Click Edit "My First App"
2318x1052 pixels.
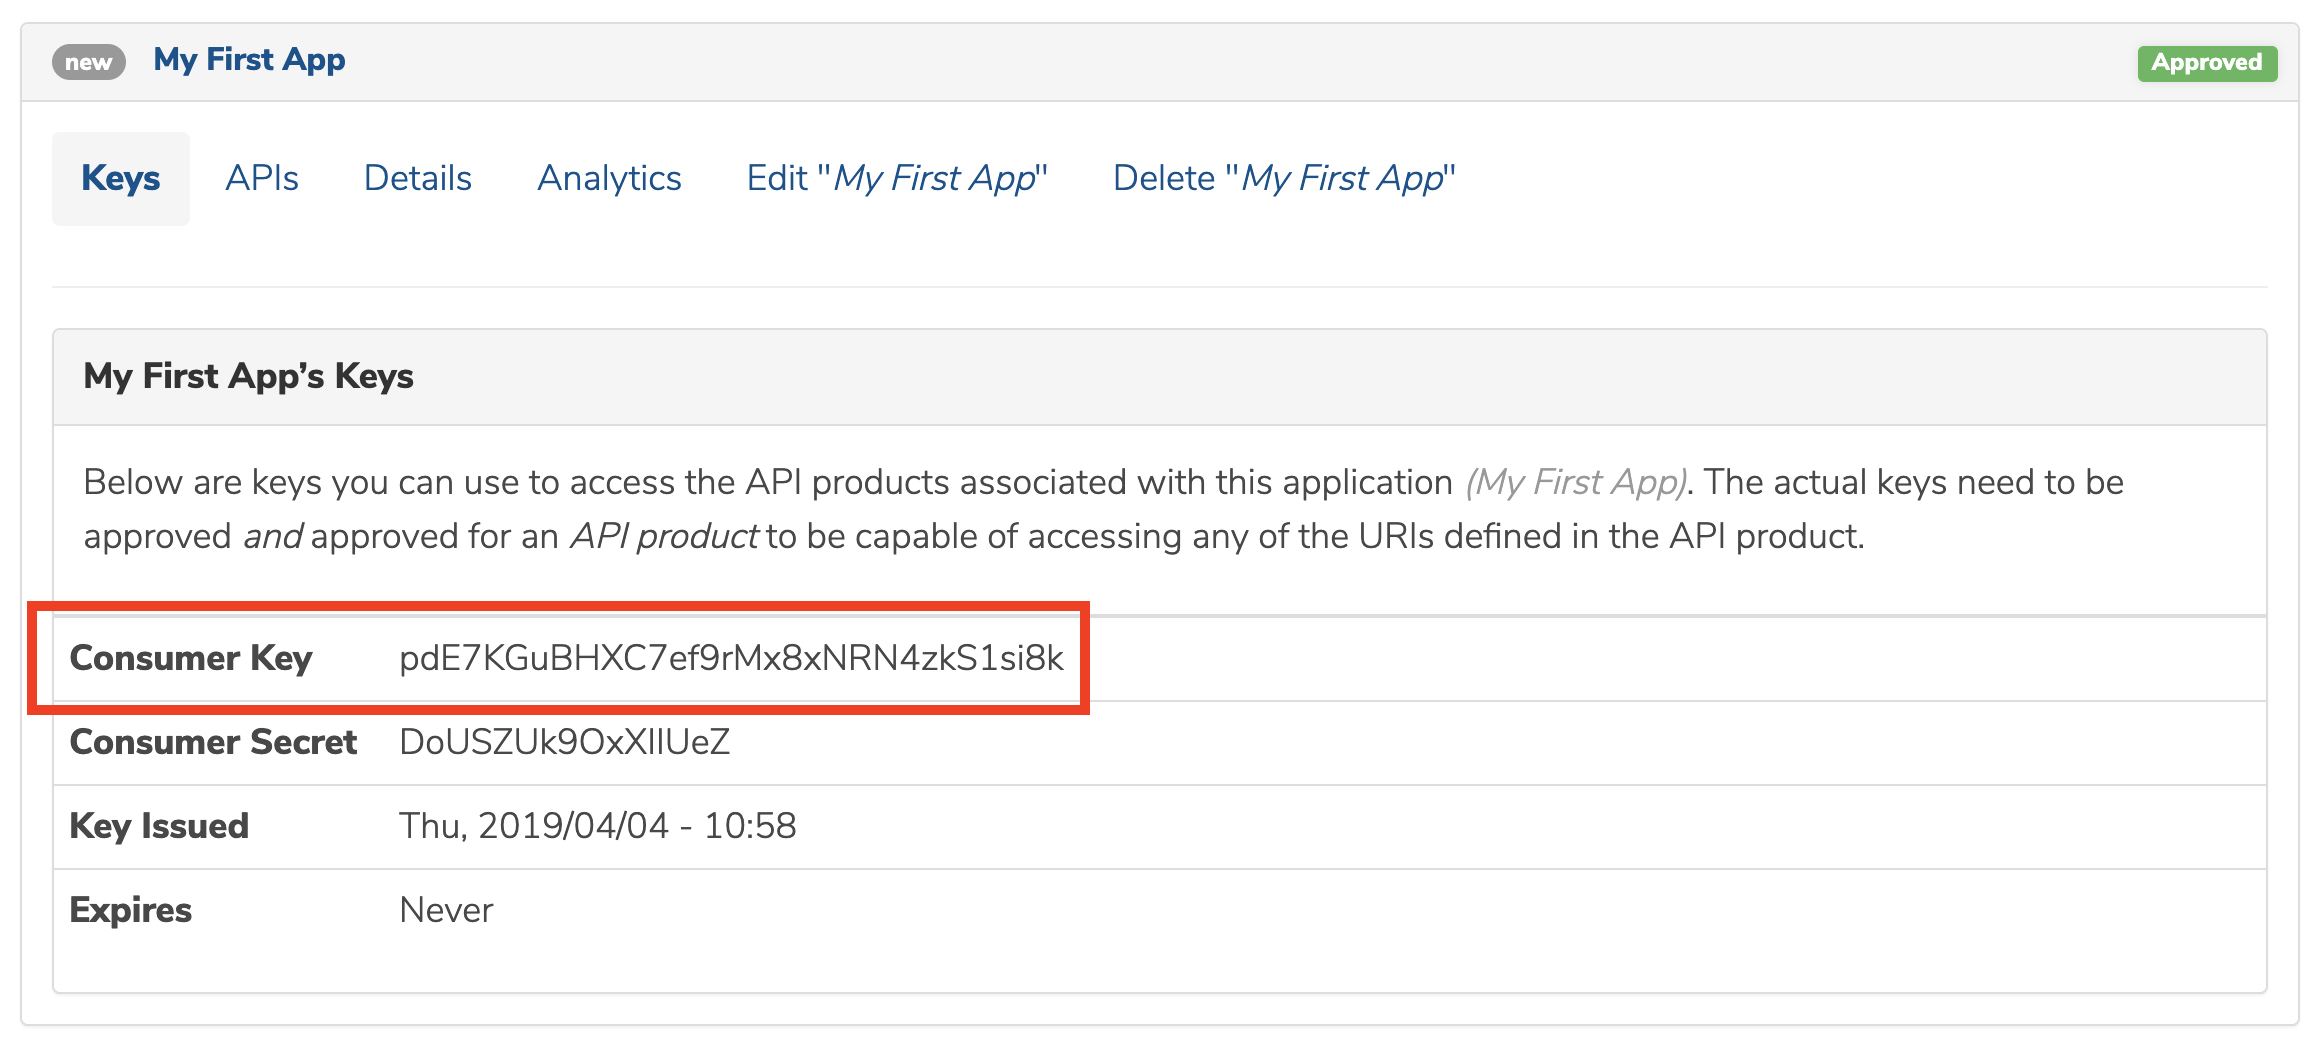(896, 178)
